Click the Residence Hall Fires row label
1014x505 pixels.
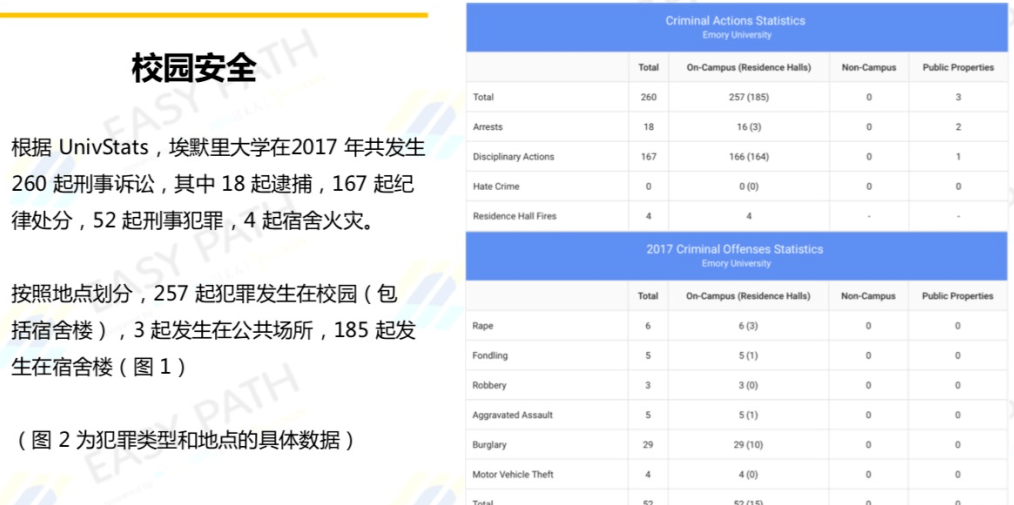click(x=515, y=216)
